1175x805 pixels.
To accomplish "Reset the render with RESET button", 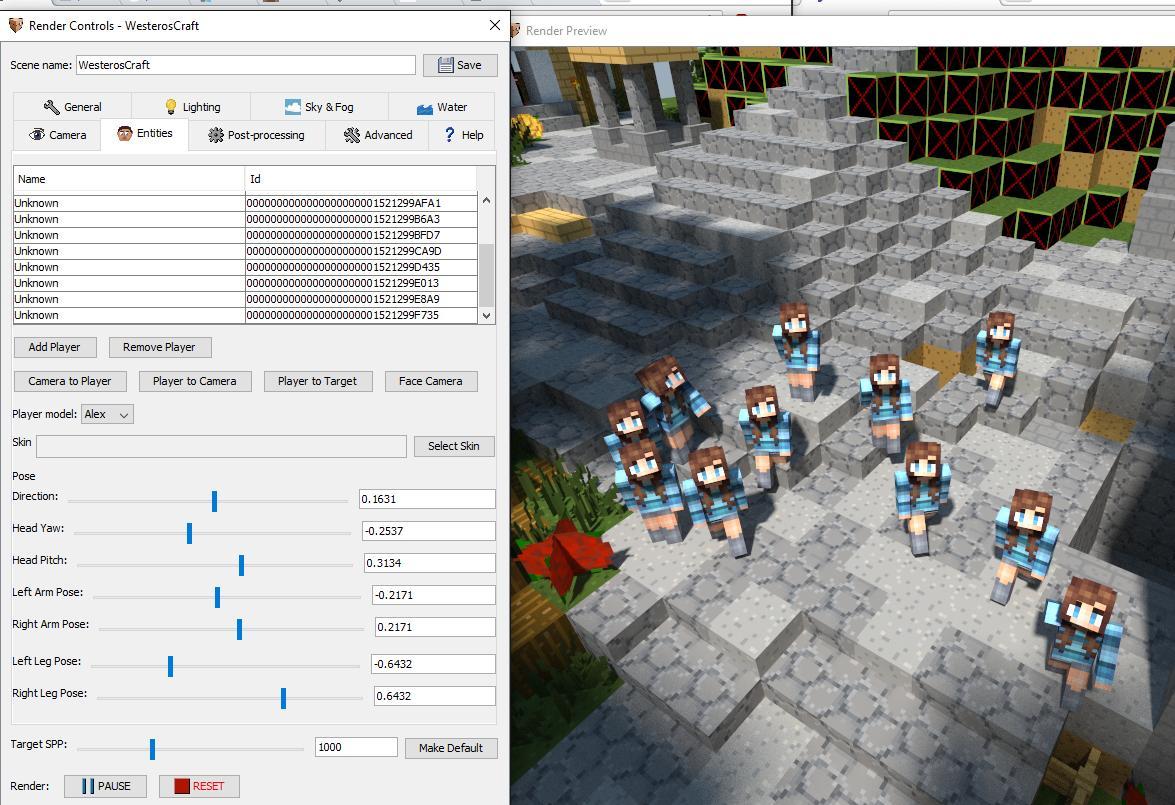I will pos(198,786).
